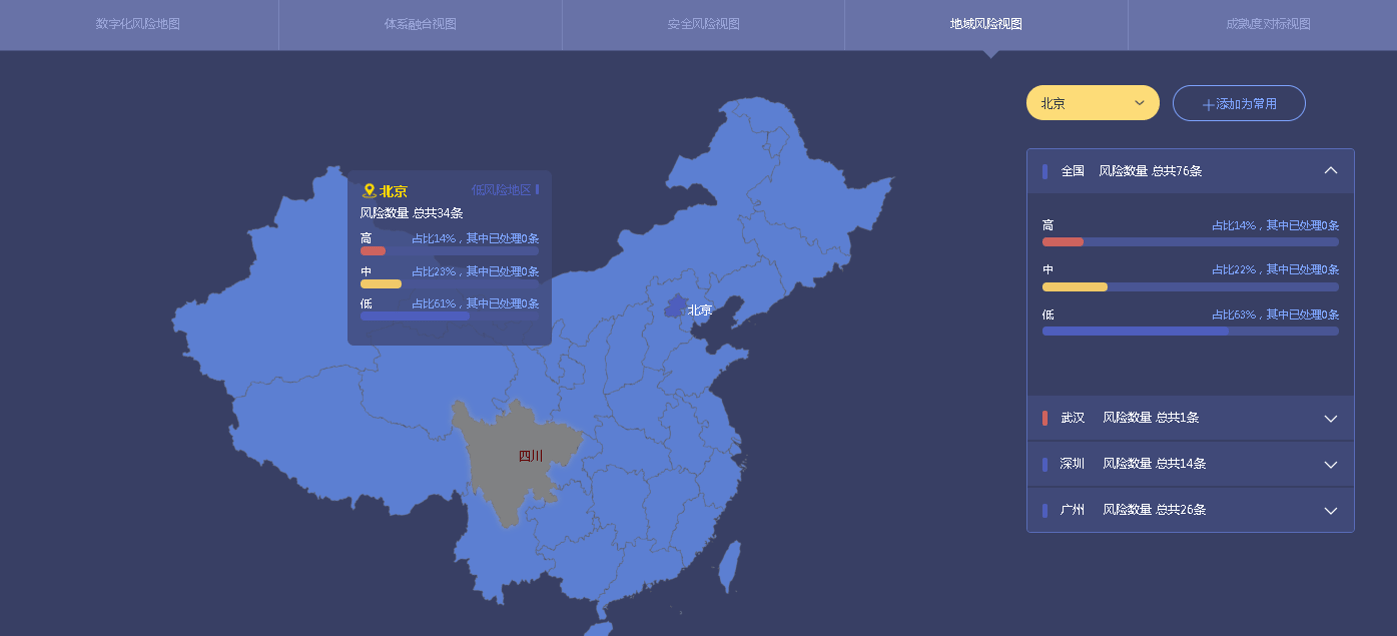Expand the 广州 risk row

(1330, 510)
